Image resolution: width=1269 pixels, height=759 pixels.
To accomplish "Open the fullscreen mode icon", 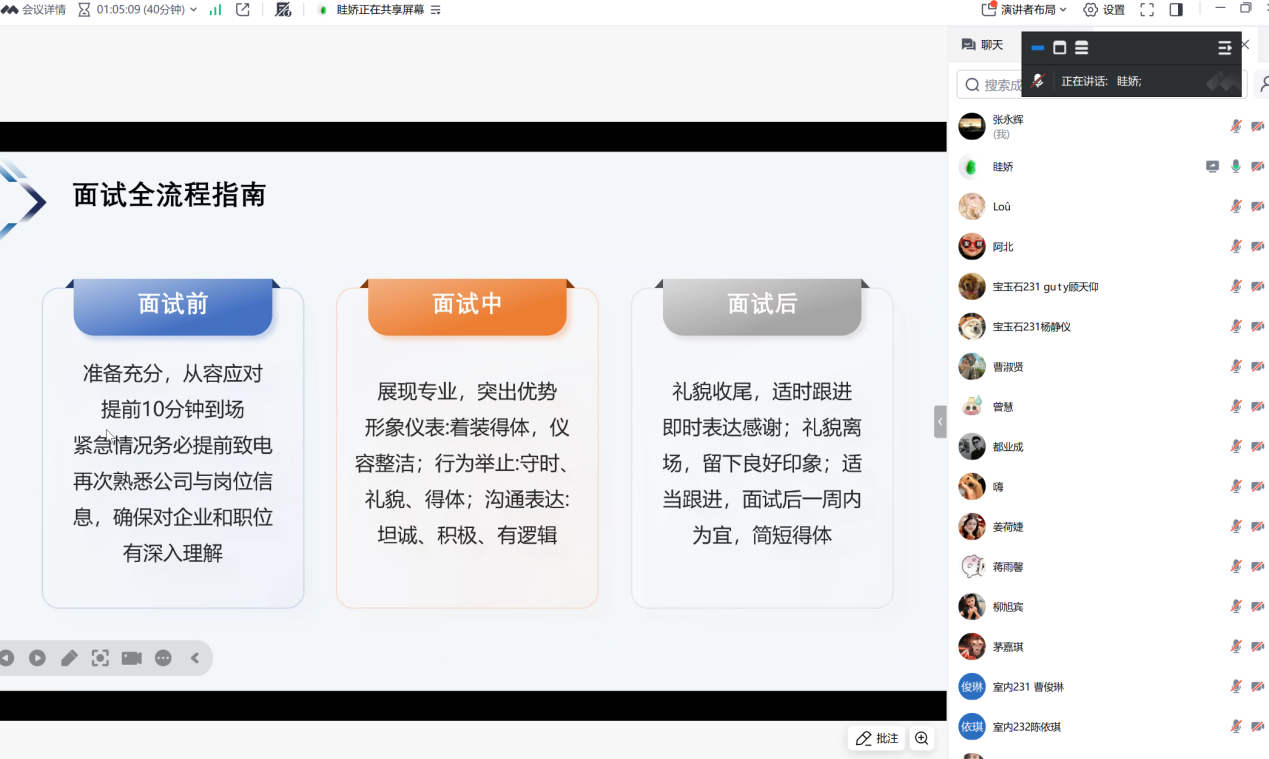I will [1147, 10].
